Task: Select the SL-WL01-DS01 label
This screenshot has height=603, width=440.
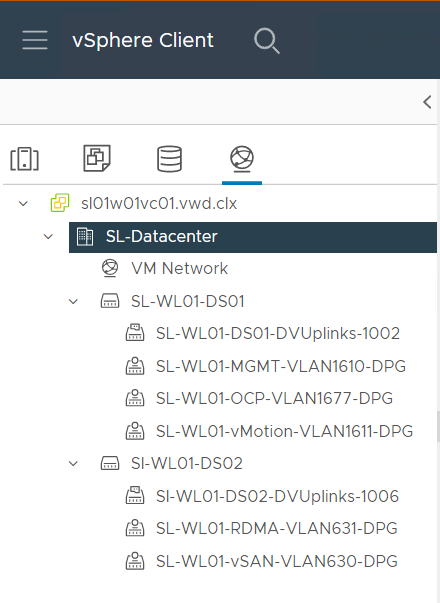Action: click(188, 301)
